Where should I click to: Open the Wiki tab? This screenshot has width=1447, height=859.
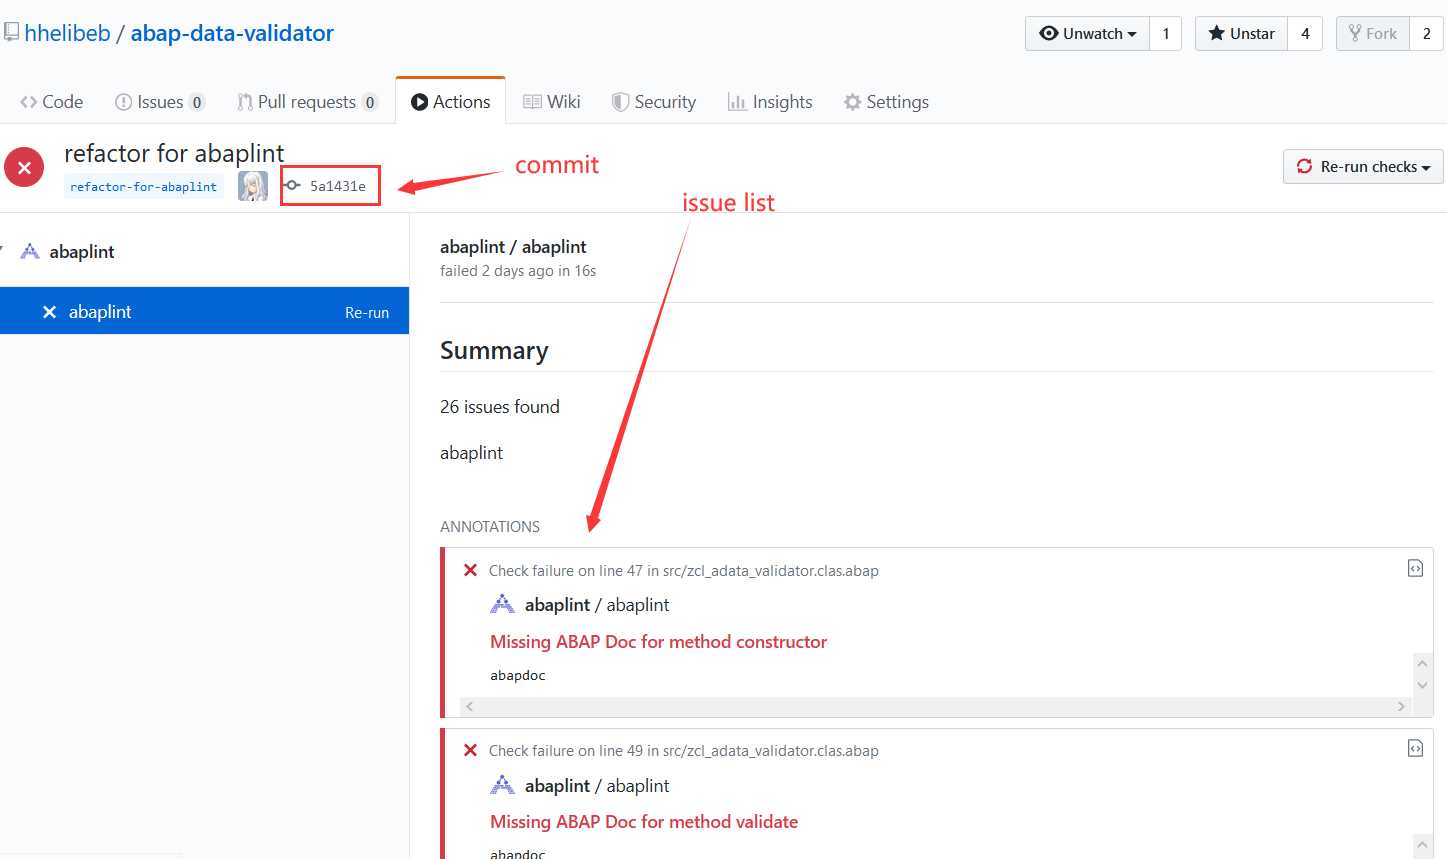pos(552,101)
